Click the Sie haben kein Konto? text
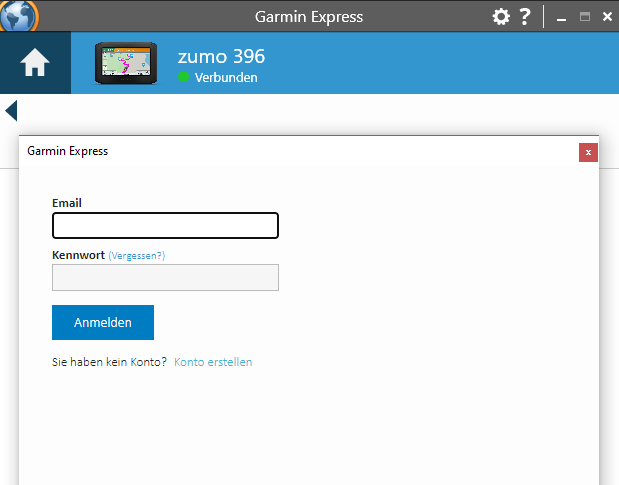 [109, 362]
